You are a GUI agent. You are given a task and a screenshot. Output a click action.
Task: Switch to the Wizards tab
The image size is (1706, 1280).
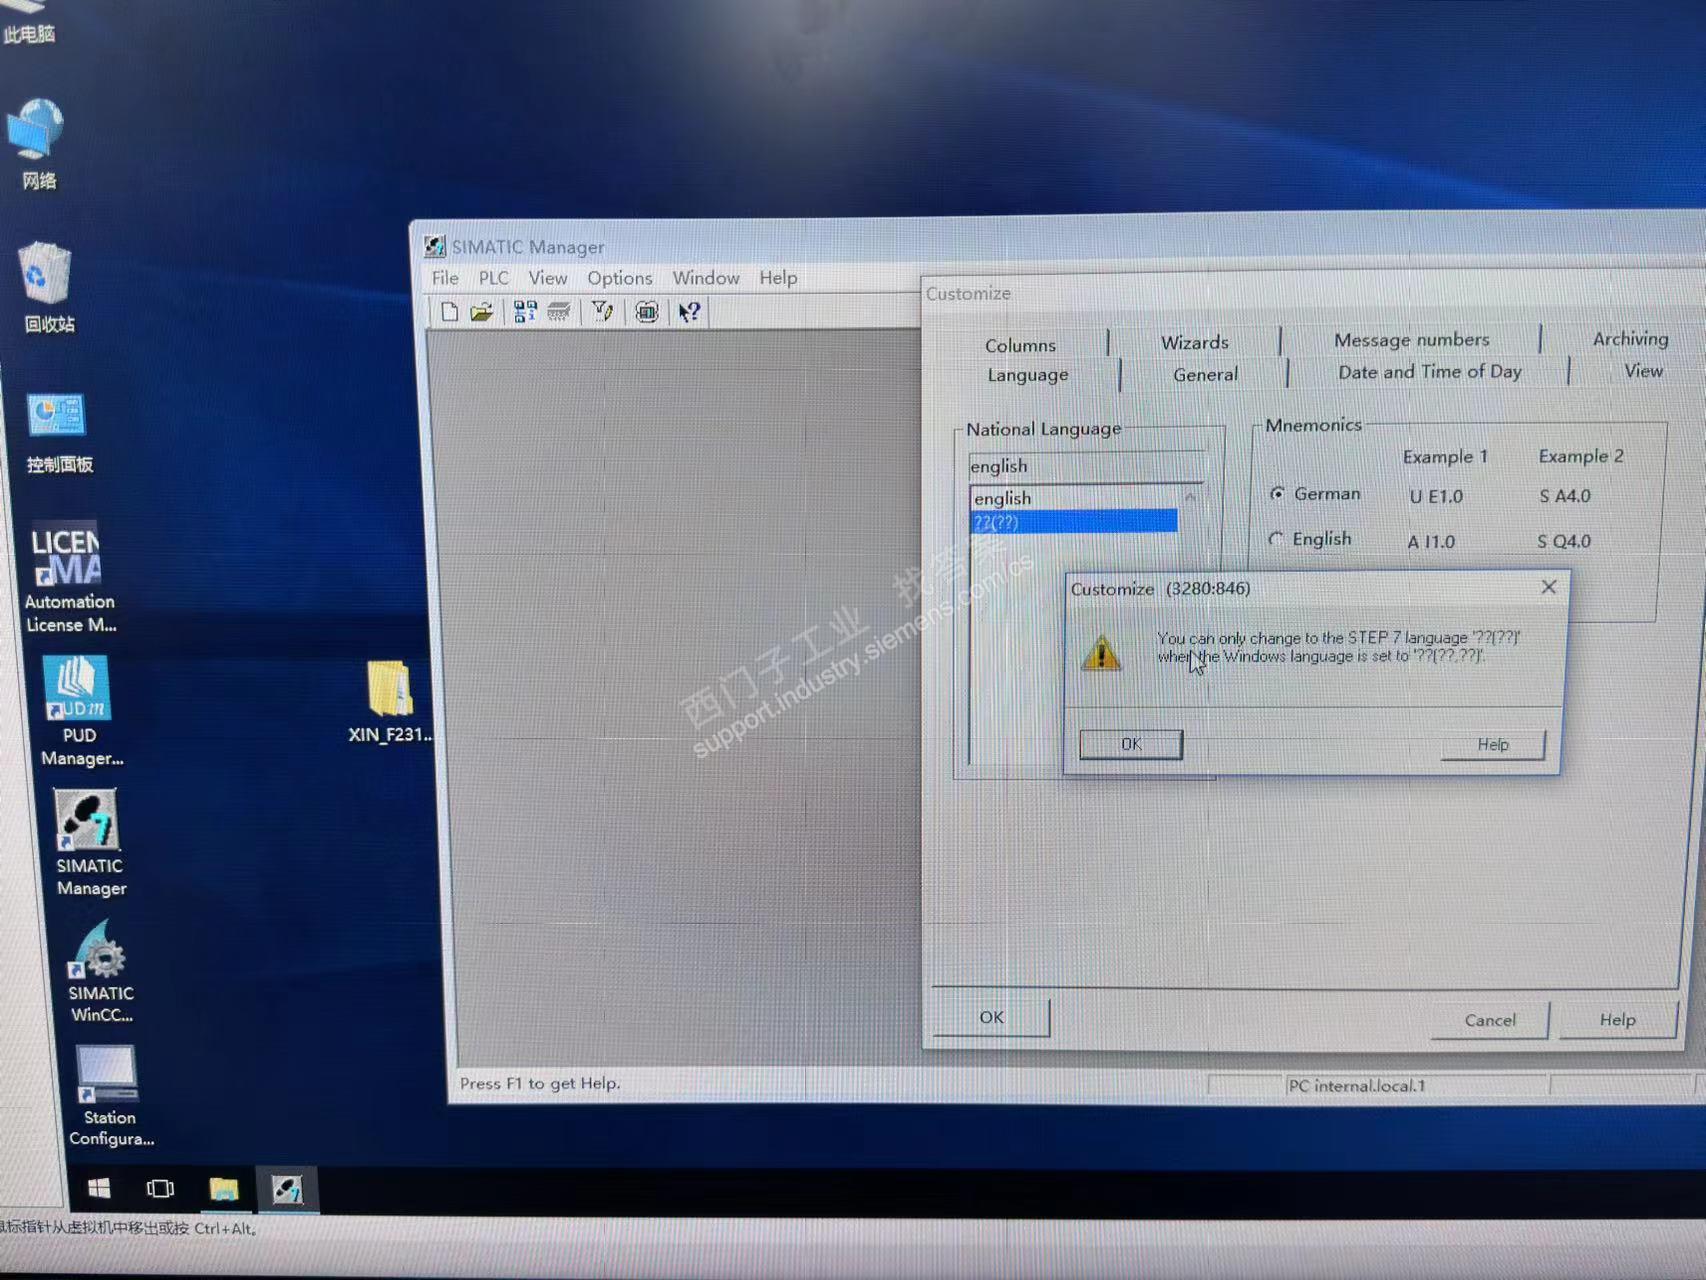pyautogui.click(x=1195, y=343)
